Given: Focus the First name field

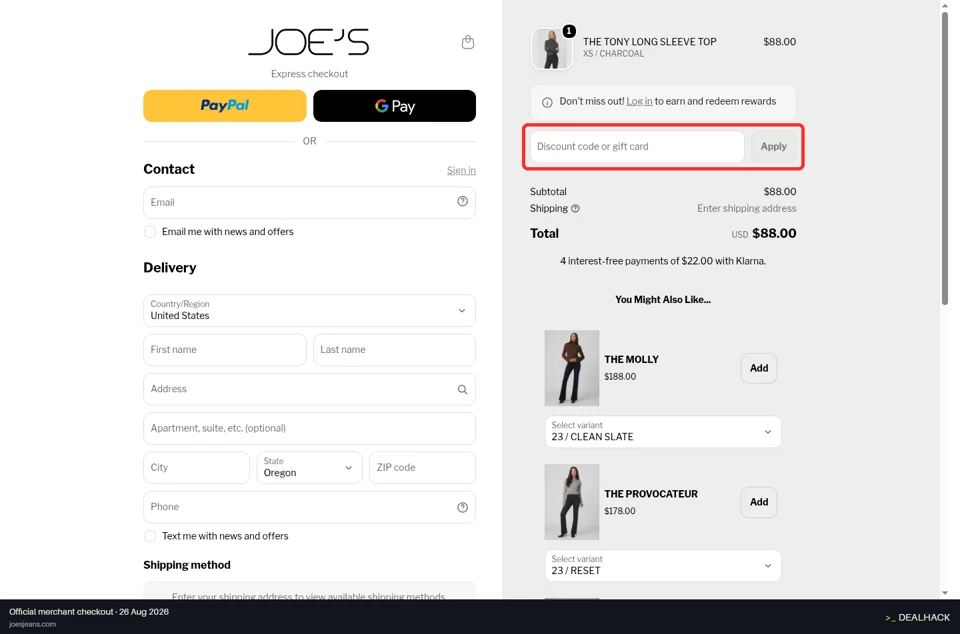Looking at the screenshot, I should (x=225, y=350).
